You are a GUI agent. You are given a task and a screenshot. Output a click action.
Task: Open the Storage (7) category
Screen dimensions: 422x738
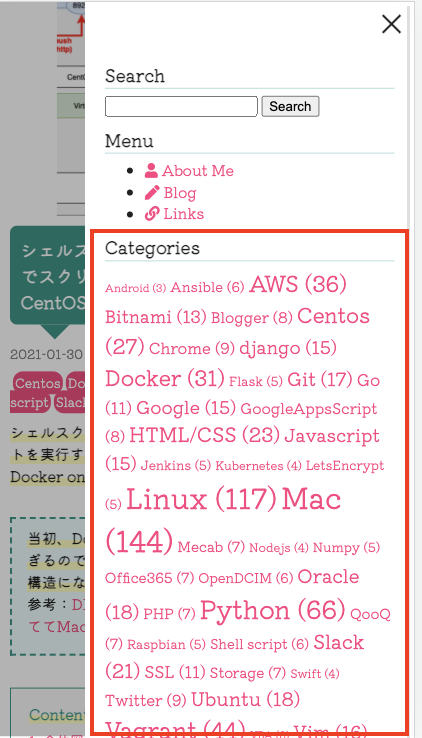pos(247,673)
